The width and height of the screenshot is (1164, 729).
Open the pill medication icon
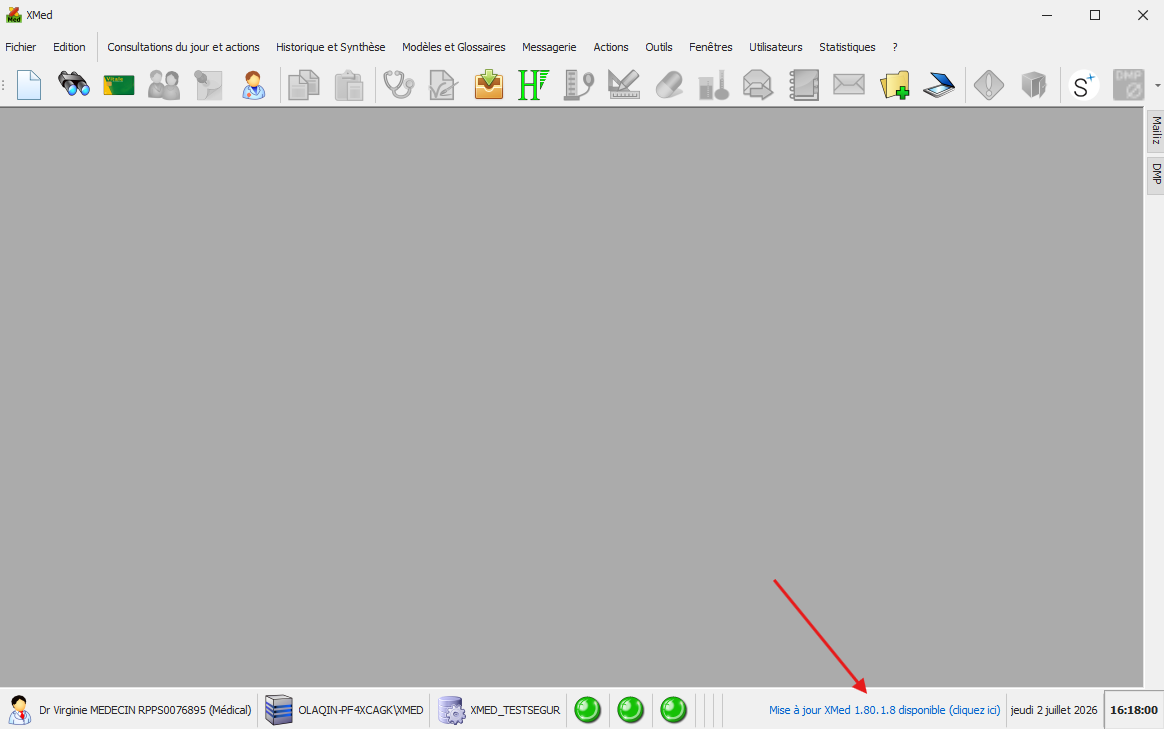(x=669, y=85)
